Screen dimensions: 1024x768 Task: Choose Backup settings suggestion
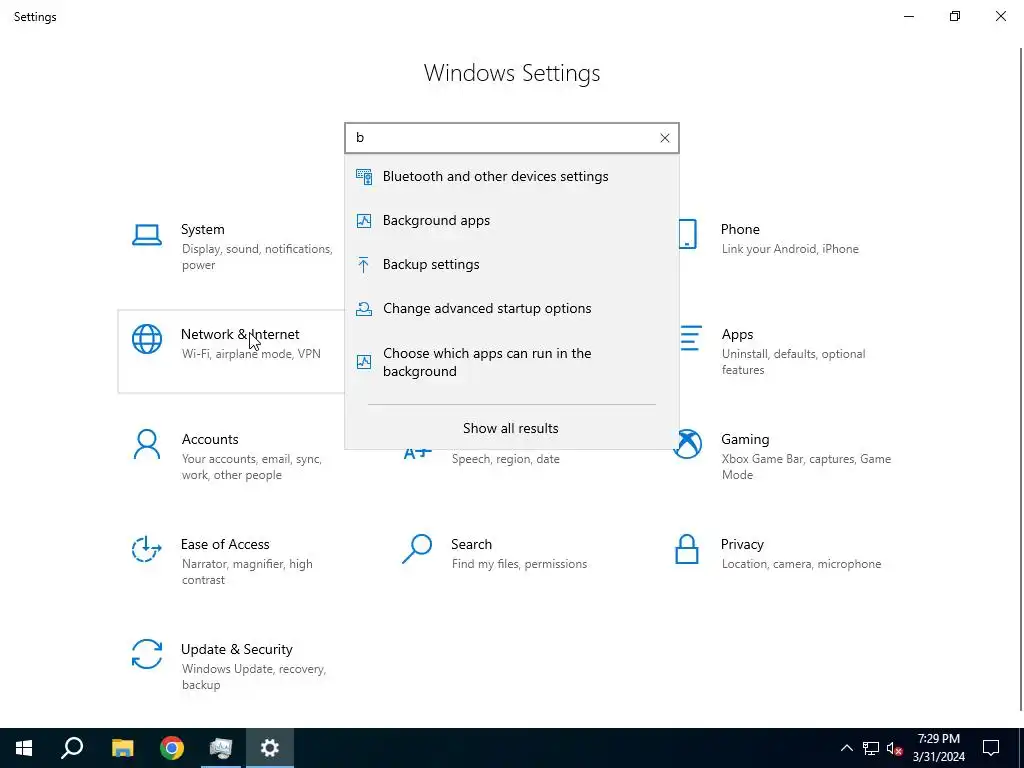click(x=512, y=264)
